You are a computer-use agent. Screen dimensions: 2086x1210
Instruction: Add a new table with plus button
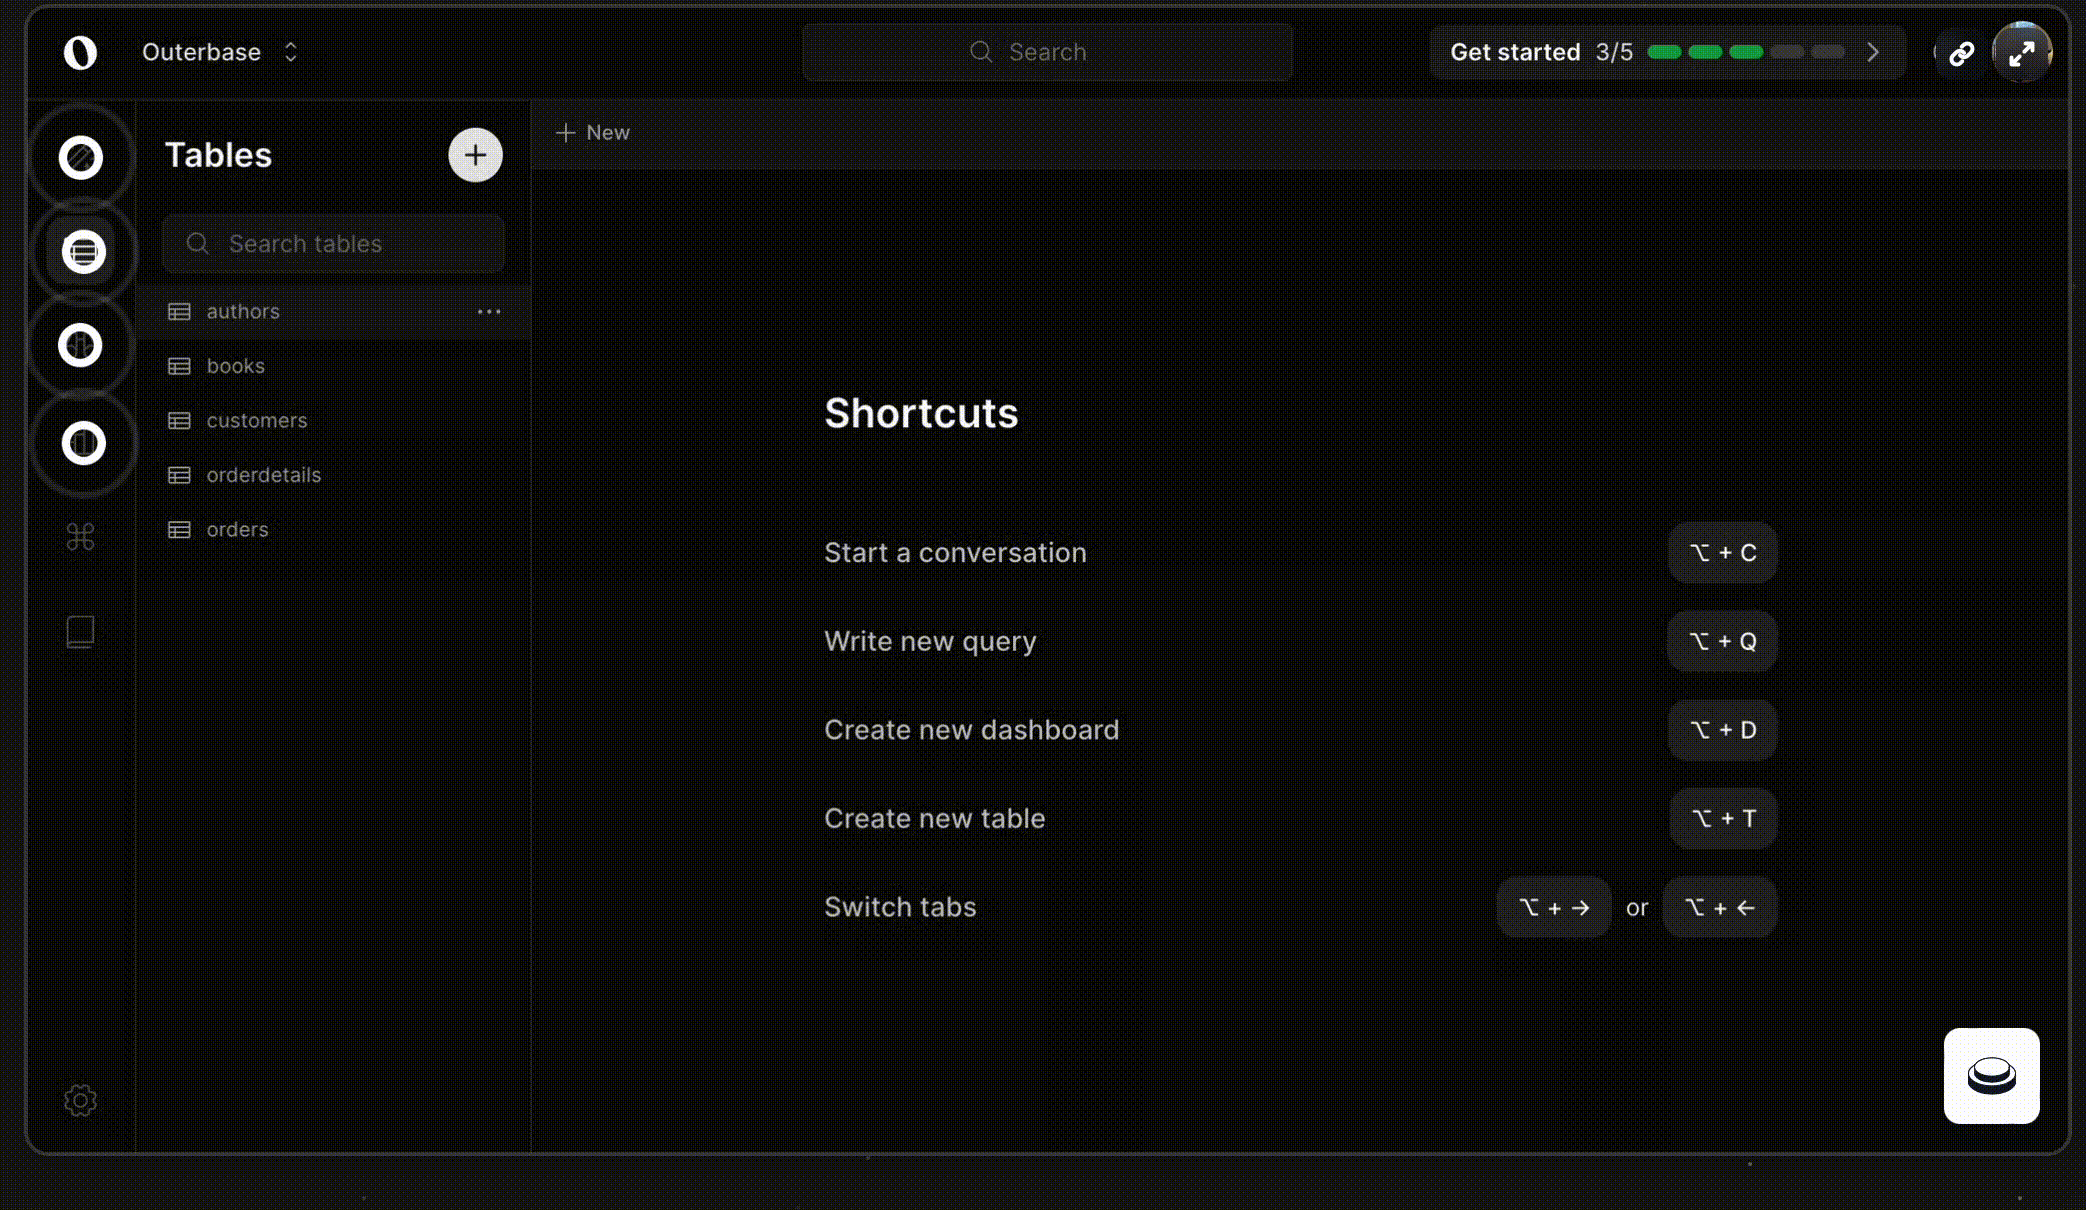click(475, 155)
